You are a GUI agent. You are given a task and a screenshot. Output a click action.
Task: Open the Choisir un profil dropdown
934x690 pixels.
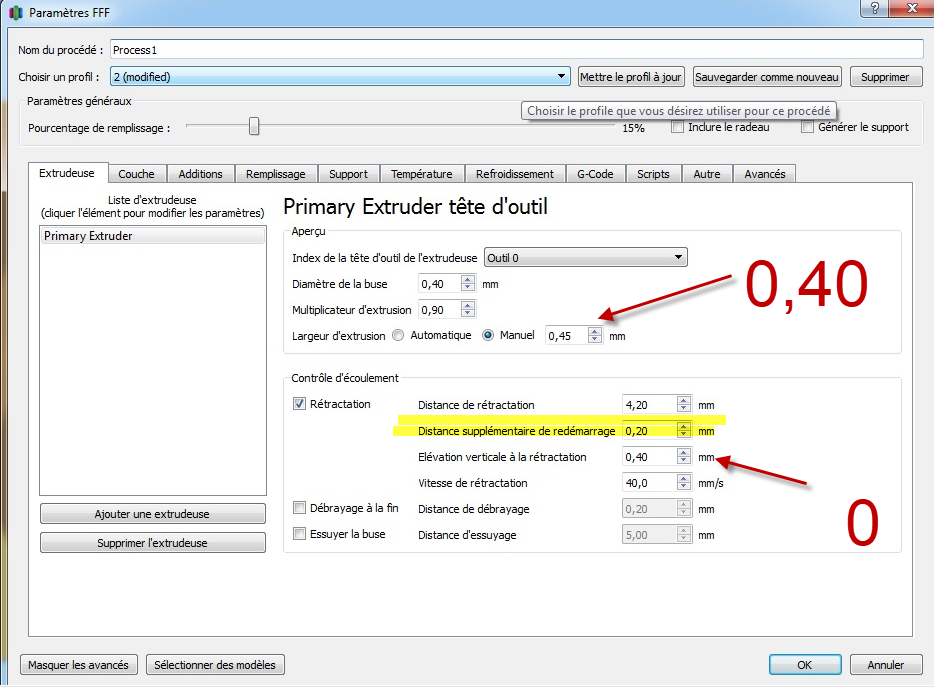(x=340, y=76)
